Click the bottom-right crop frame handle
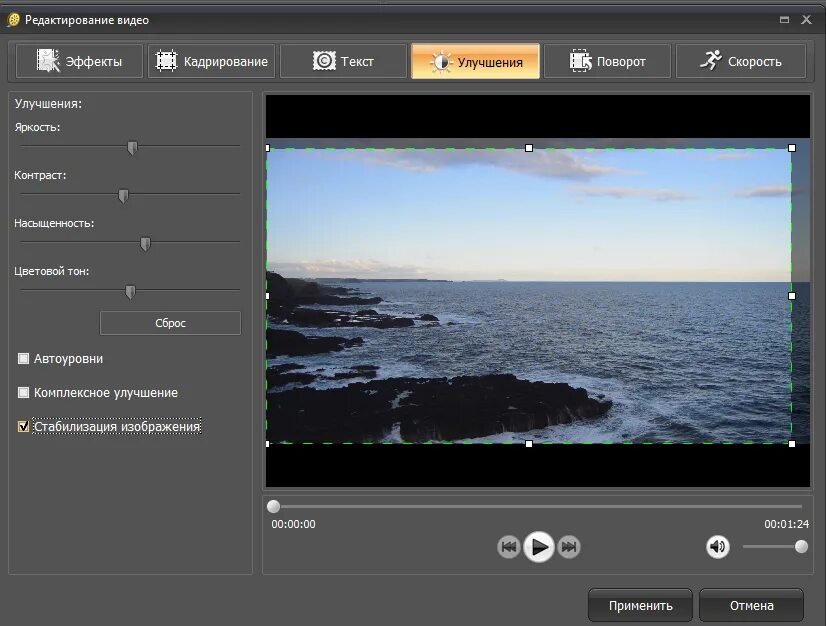This screenshot has height=626, width=826. coord(792,444)
